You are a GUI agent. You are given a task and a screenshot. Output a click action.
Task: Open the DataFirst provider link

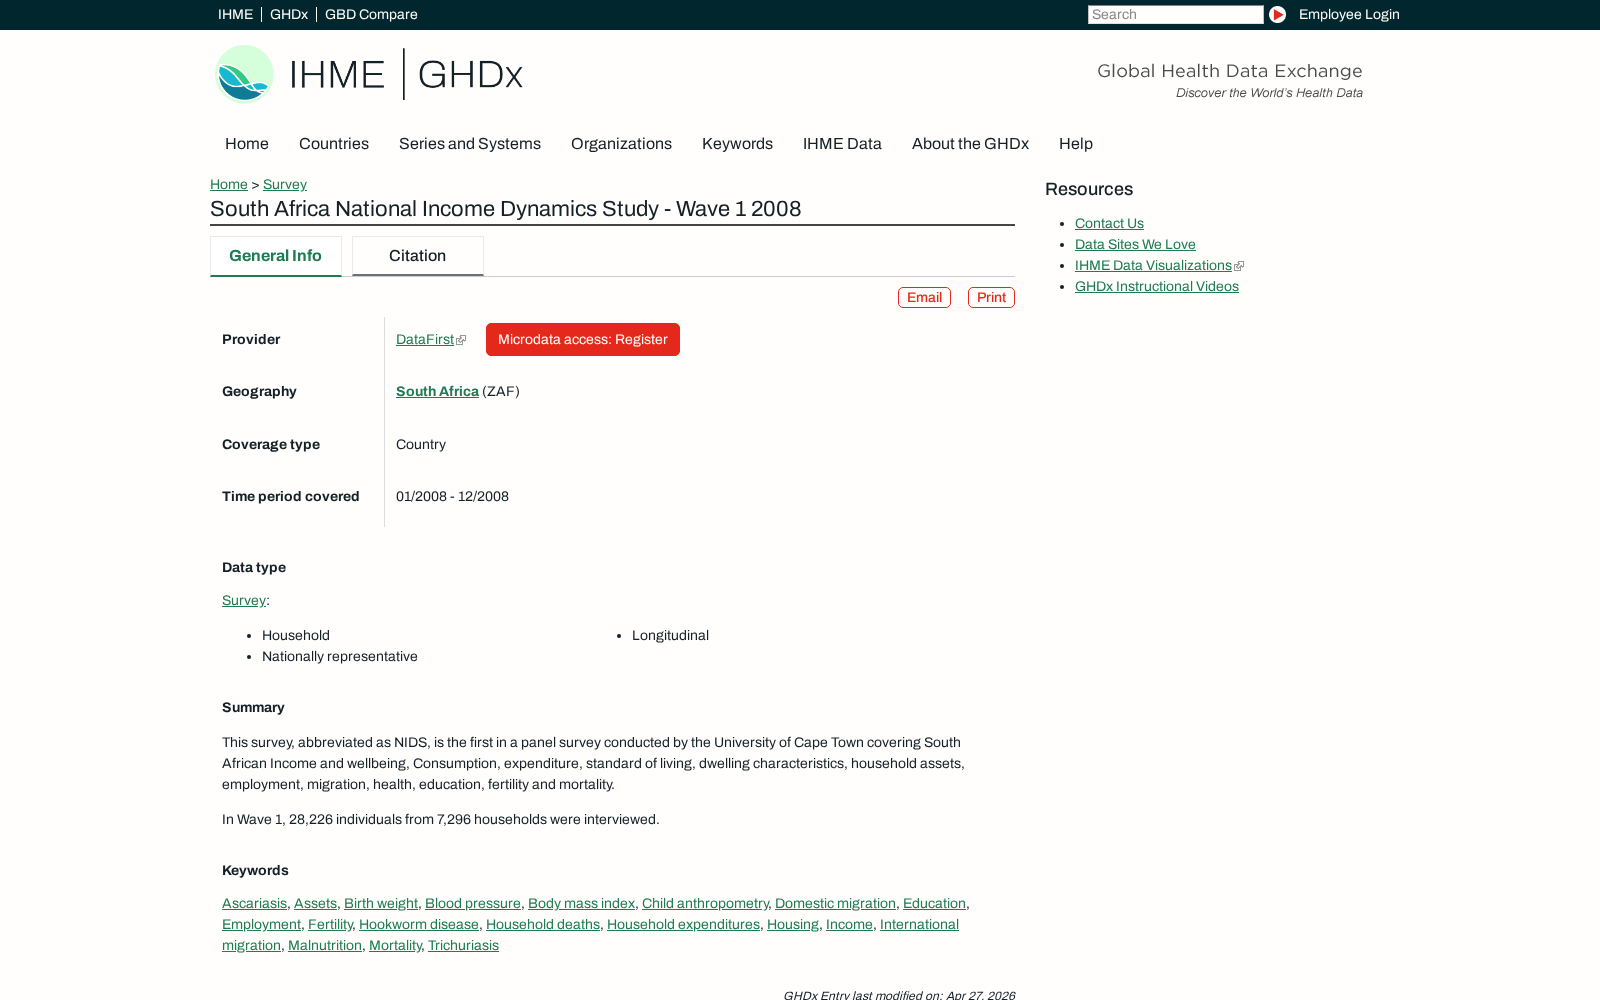[425, 340]
